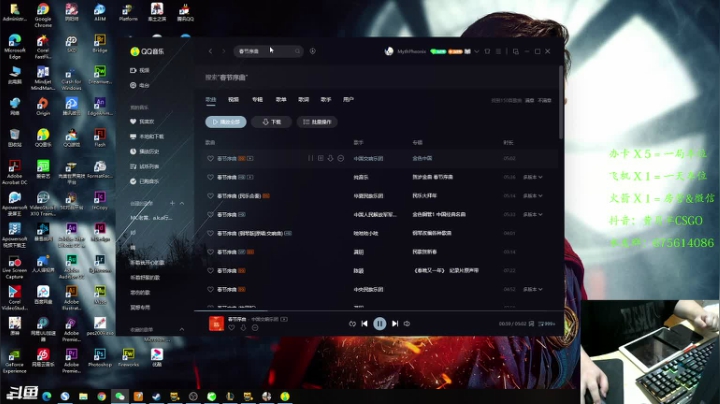Image resolution: width=720 pixels, height=404 pixels.
Task: Open the main menu icon in the title bar
Action: coord(498,51)
